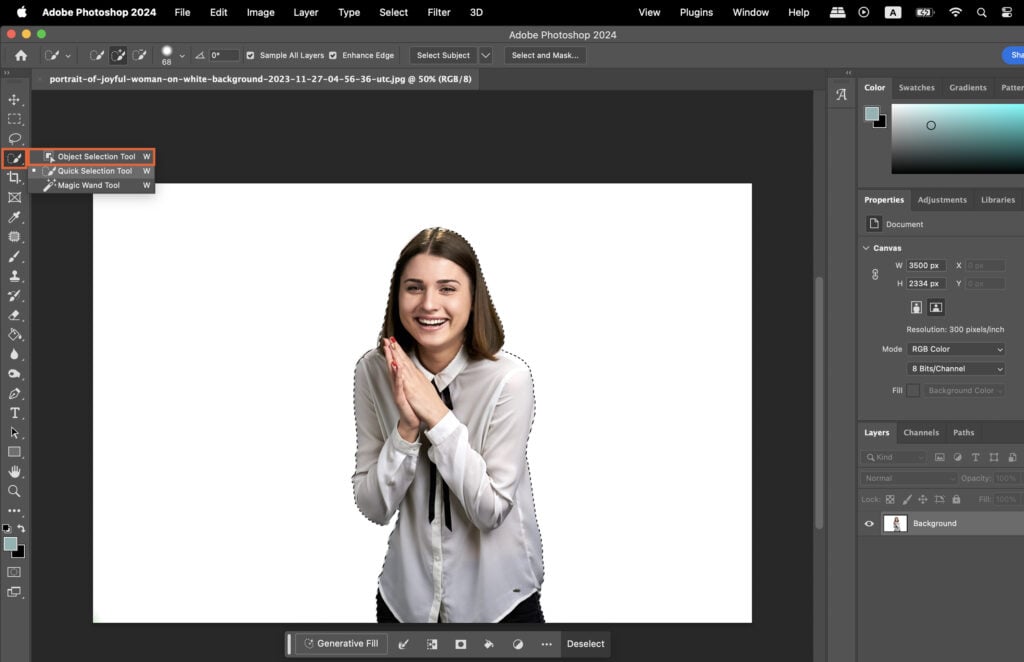Viewport: 1024px width, 662px height.
Task: Open the Filter menu
Action: (x=438, y=12)
